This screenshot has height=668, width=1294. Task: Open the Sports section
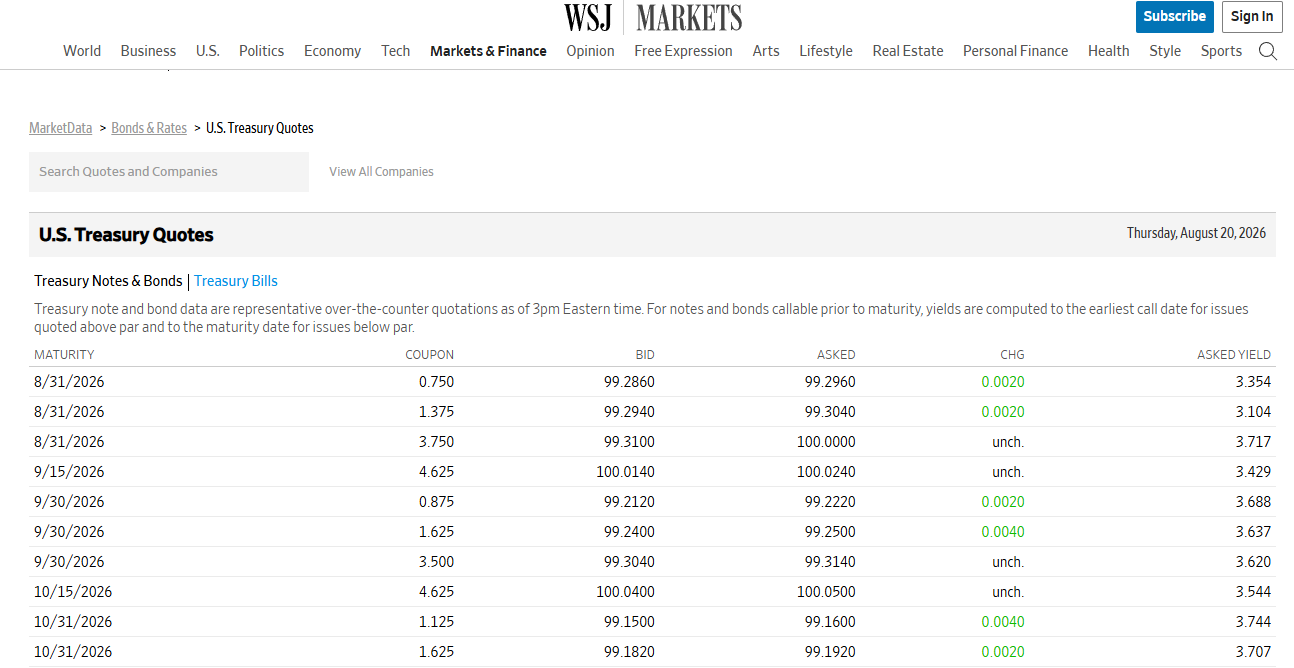coord(1221,51)
